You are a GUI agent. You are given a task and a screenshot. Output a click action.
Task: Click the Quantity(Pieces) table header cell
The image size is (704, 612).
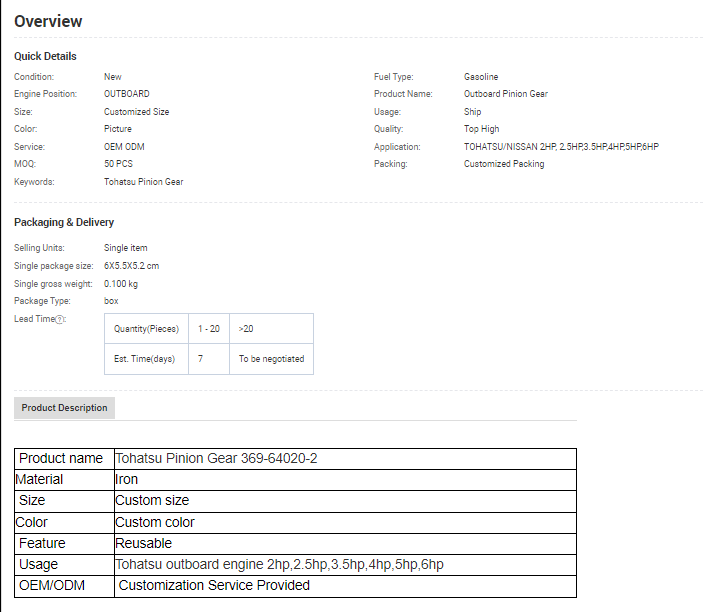pyautogui.click(x=146, y=329)
